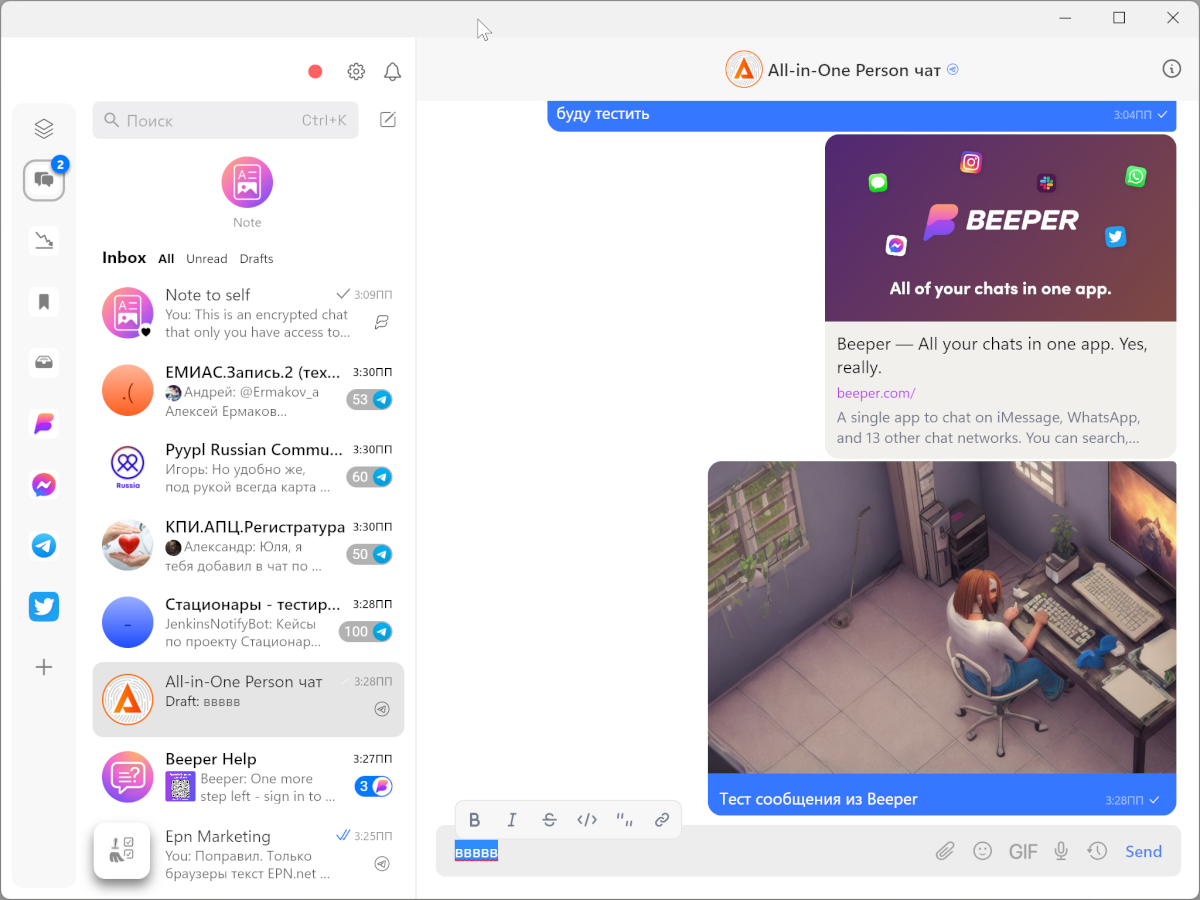
Task: Open the Note avatar at top
Action: [x=247, y=183]
